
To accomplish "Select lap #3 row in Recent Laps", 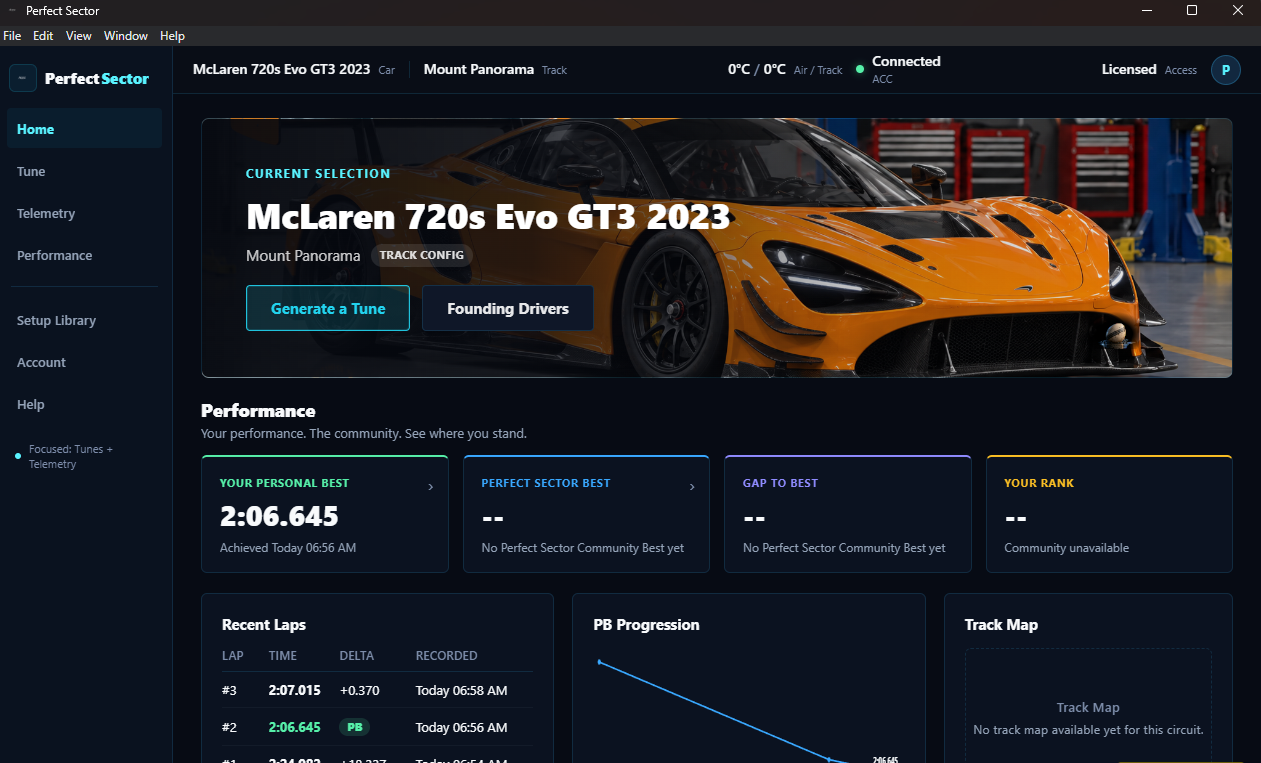I will coord(377,690).
